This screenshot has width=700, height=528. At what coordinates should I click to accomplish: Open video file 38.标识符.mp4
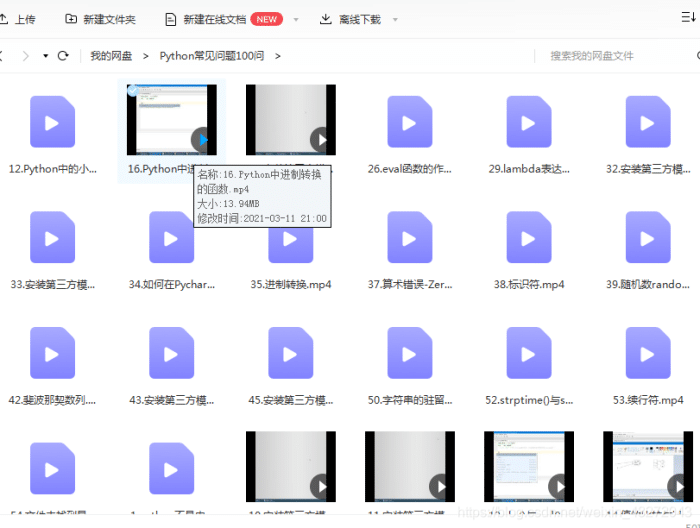pyautogui.click(x=529, y=237)
